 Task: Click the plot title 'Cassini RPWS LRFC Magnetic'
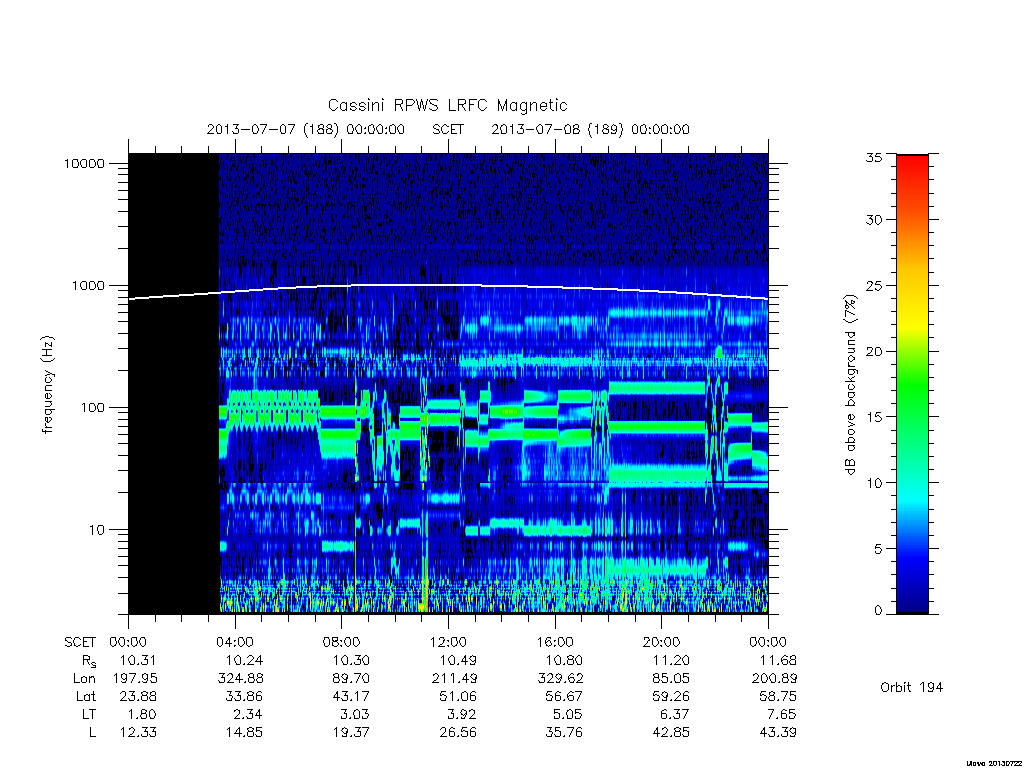pyautogui.click(x=447, y=105)
